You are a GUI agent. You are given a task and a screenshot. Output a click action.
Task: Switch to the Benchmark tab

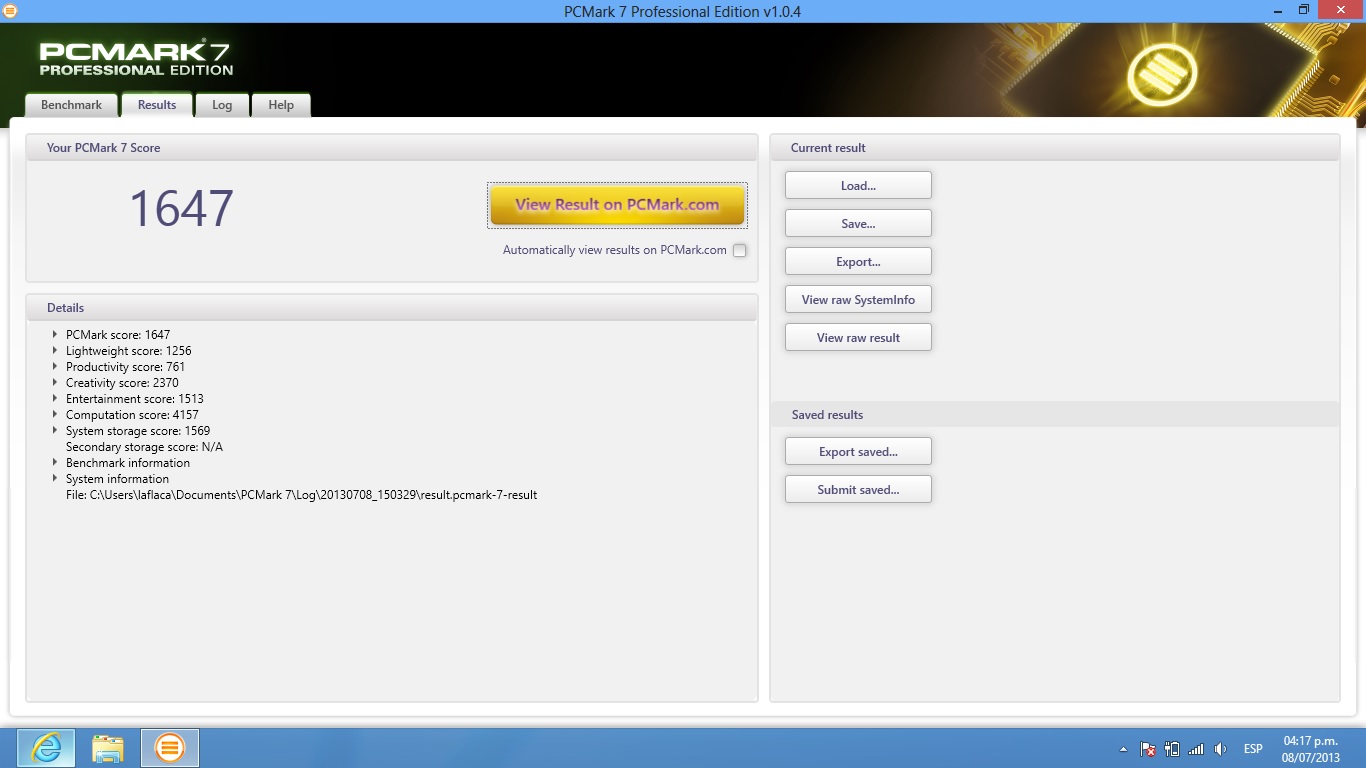[71, 105]
